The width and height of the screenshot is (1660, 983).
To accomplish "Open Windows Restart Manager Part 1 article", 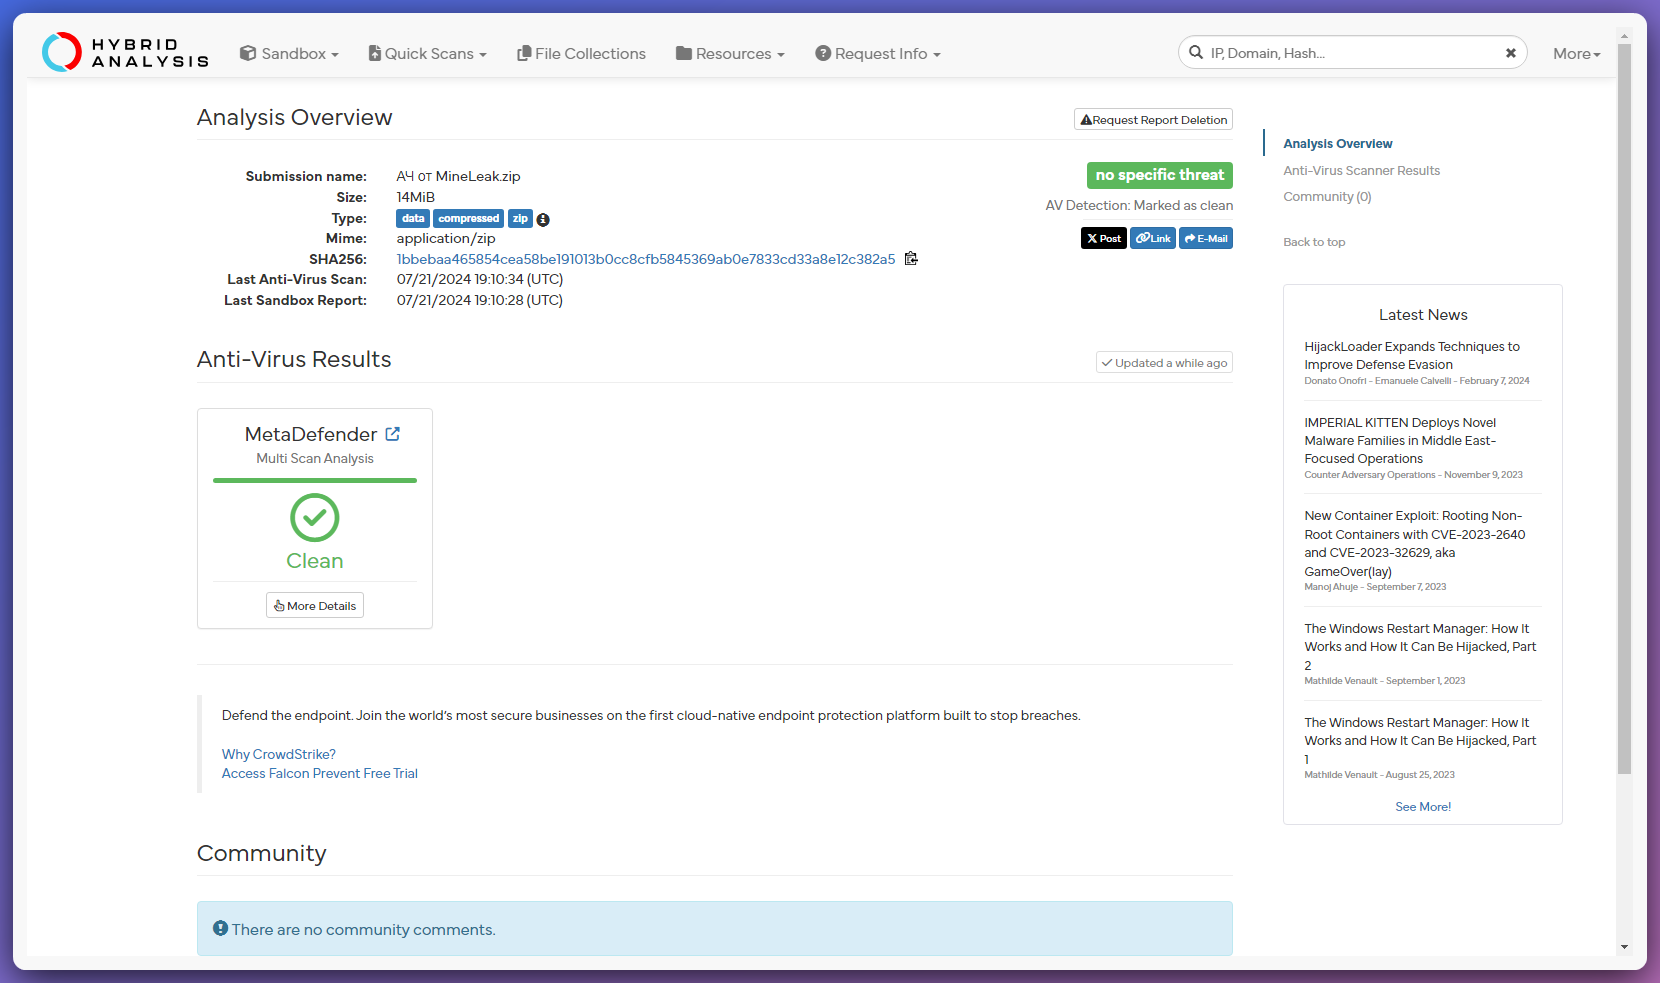I will [1420, 741].
